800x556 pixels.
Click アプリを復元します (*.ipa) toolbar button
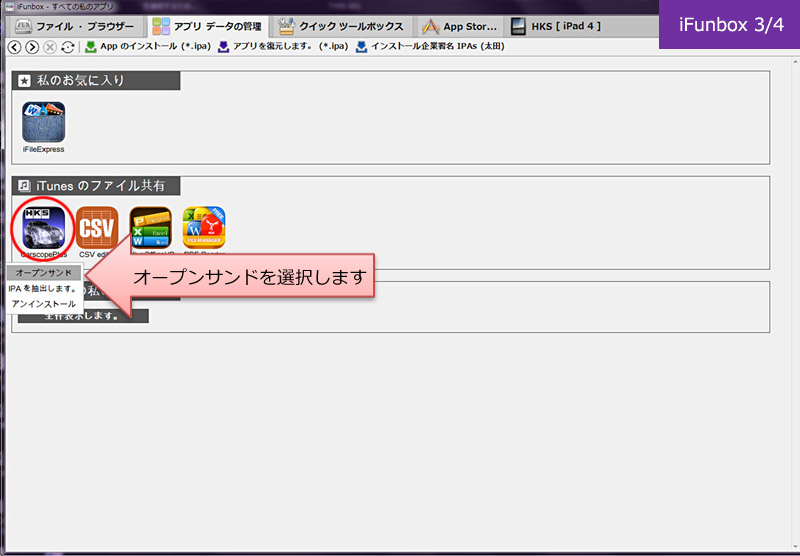coord(283,46)
